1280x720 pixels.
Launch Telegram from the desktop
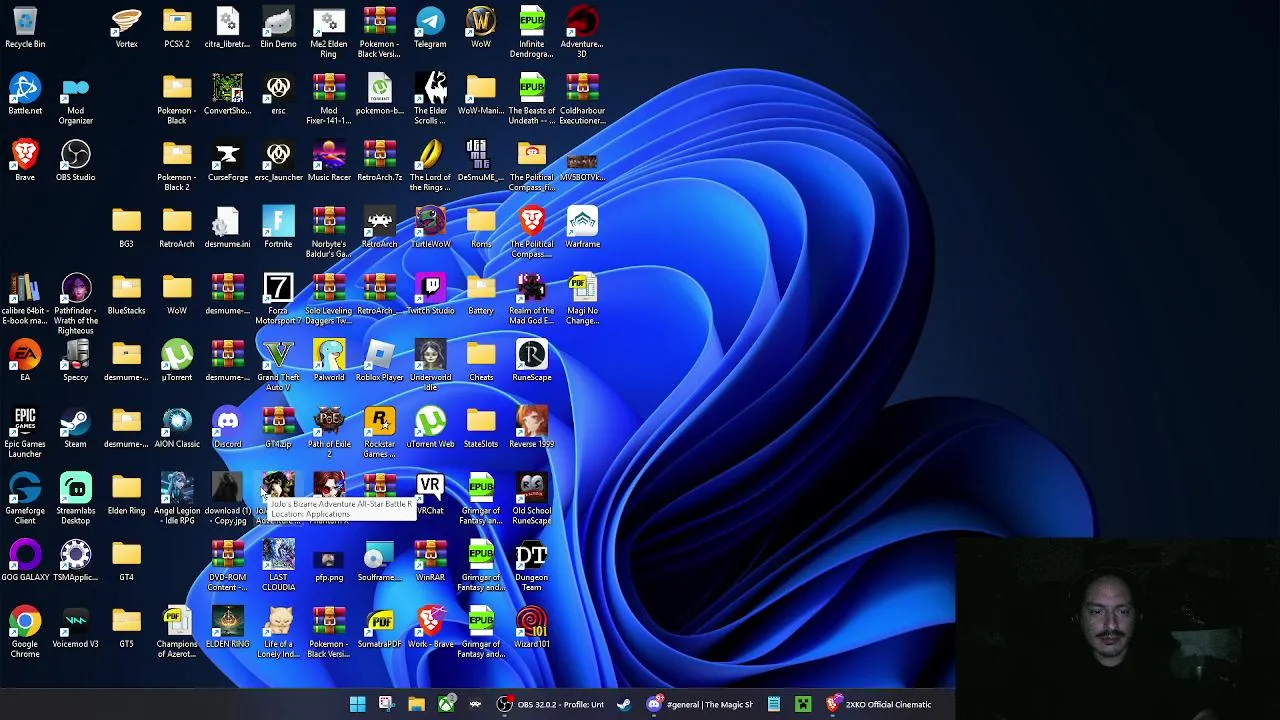430,28
